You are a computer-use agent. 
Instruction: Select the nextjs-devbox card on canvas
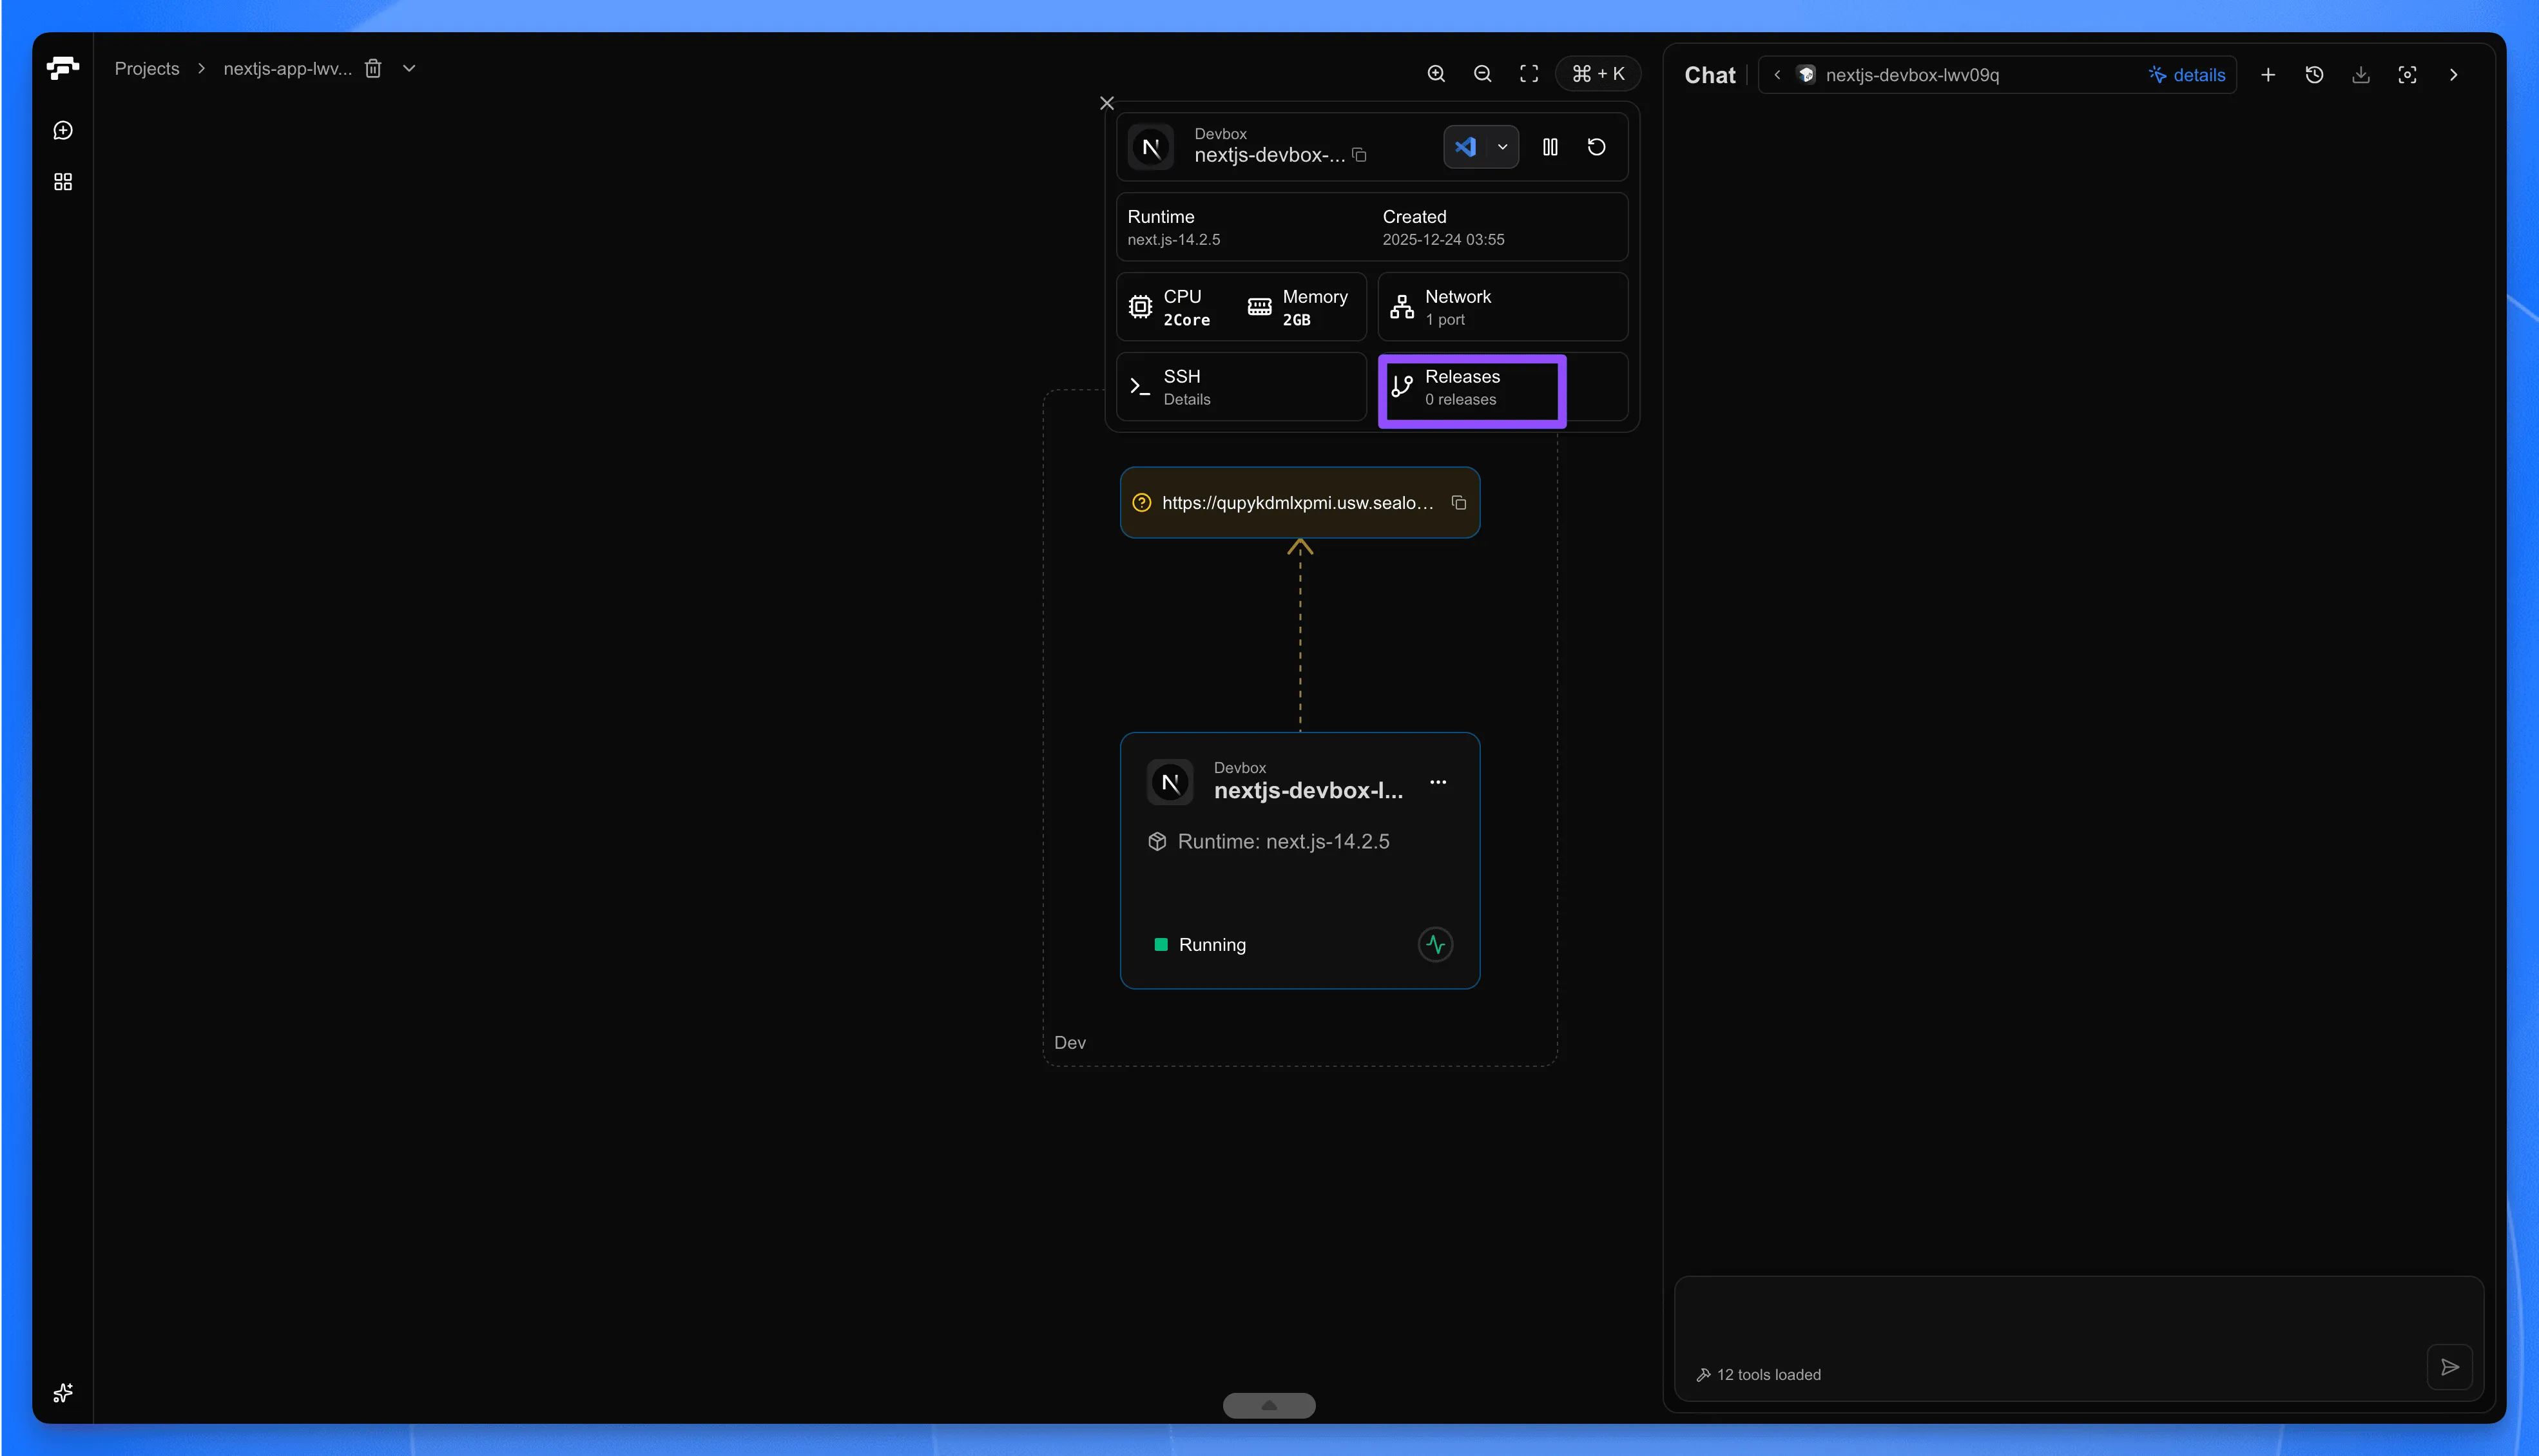(1300, 861)
